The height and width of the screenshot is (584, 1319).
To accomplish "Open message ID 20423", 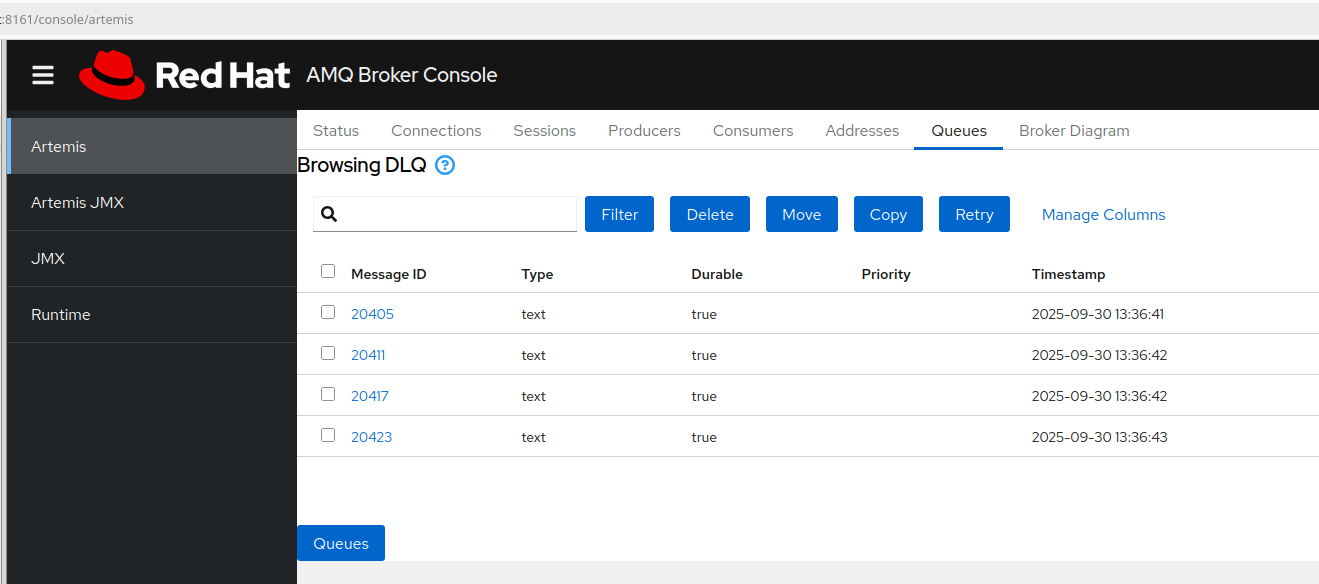I will [x=371, y=437].
